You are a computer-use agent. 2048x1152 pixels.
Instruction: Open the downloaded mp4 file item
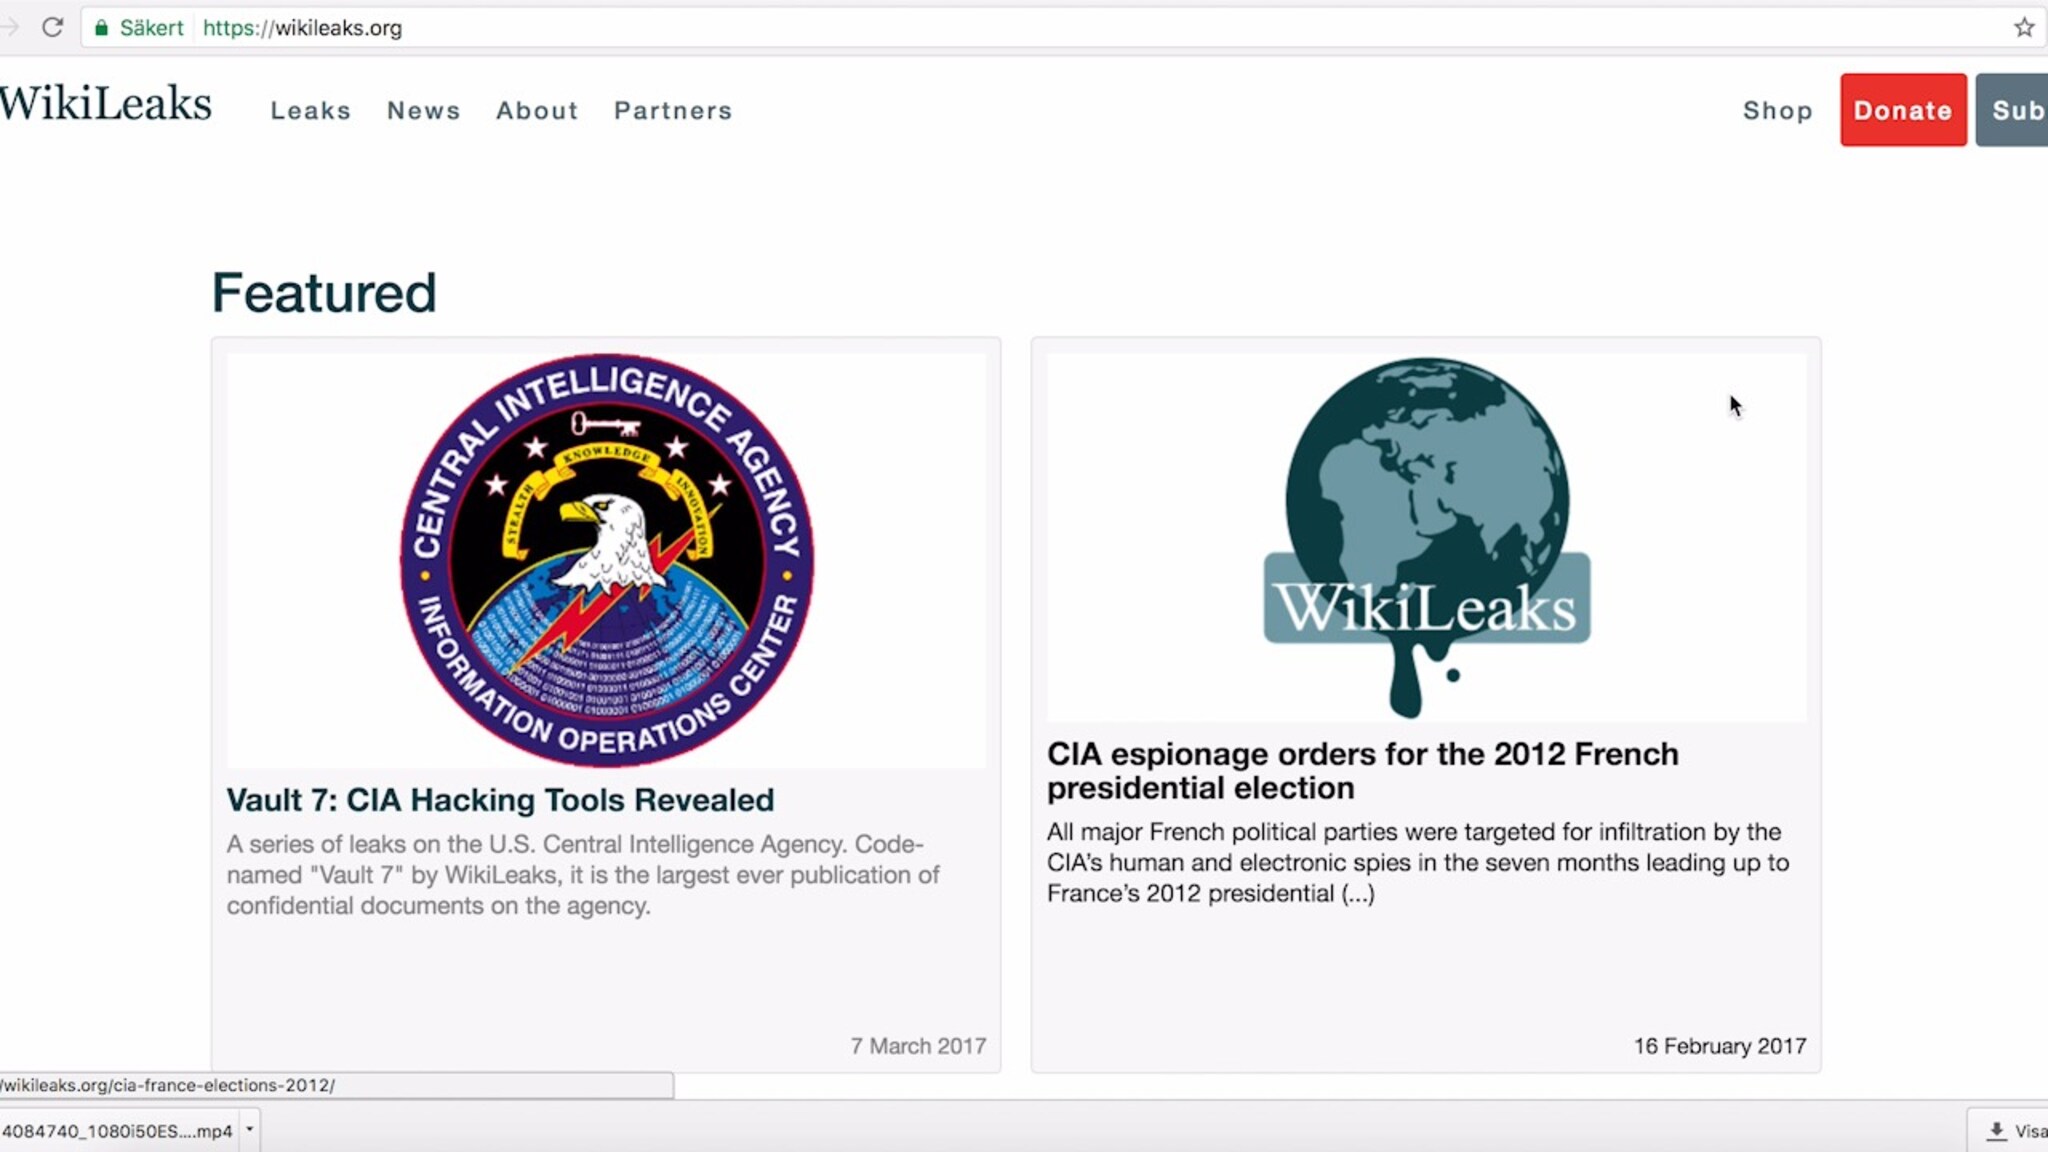coord(117,1131)
